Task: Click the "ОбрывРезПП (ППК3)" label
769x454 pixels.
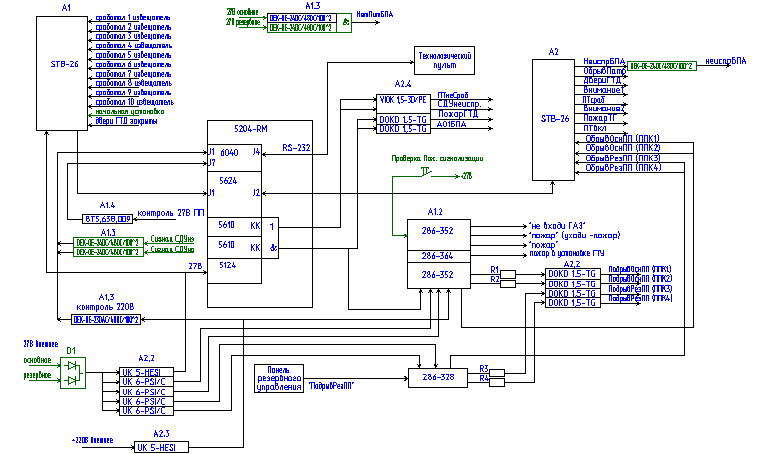Action: (x=623, y=158)
